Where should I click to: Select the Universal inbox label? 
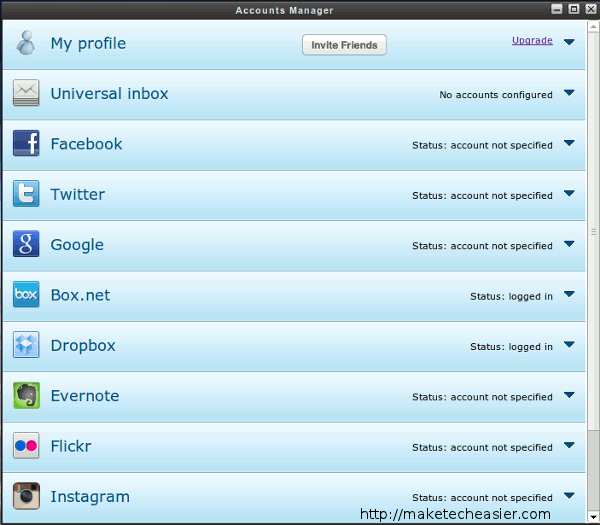pos(109,93)
